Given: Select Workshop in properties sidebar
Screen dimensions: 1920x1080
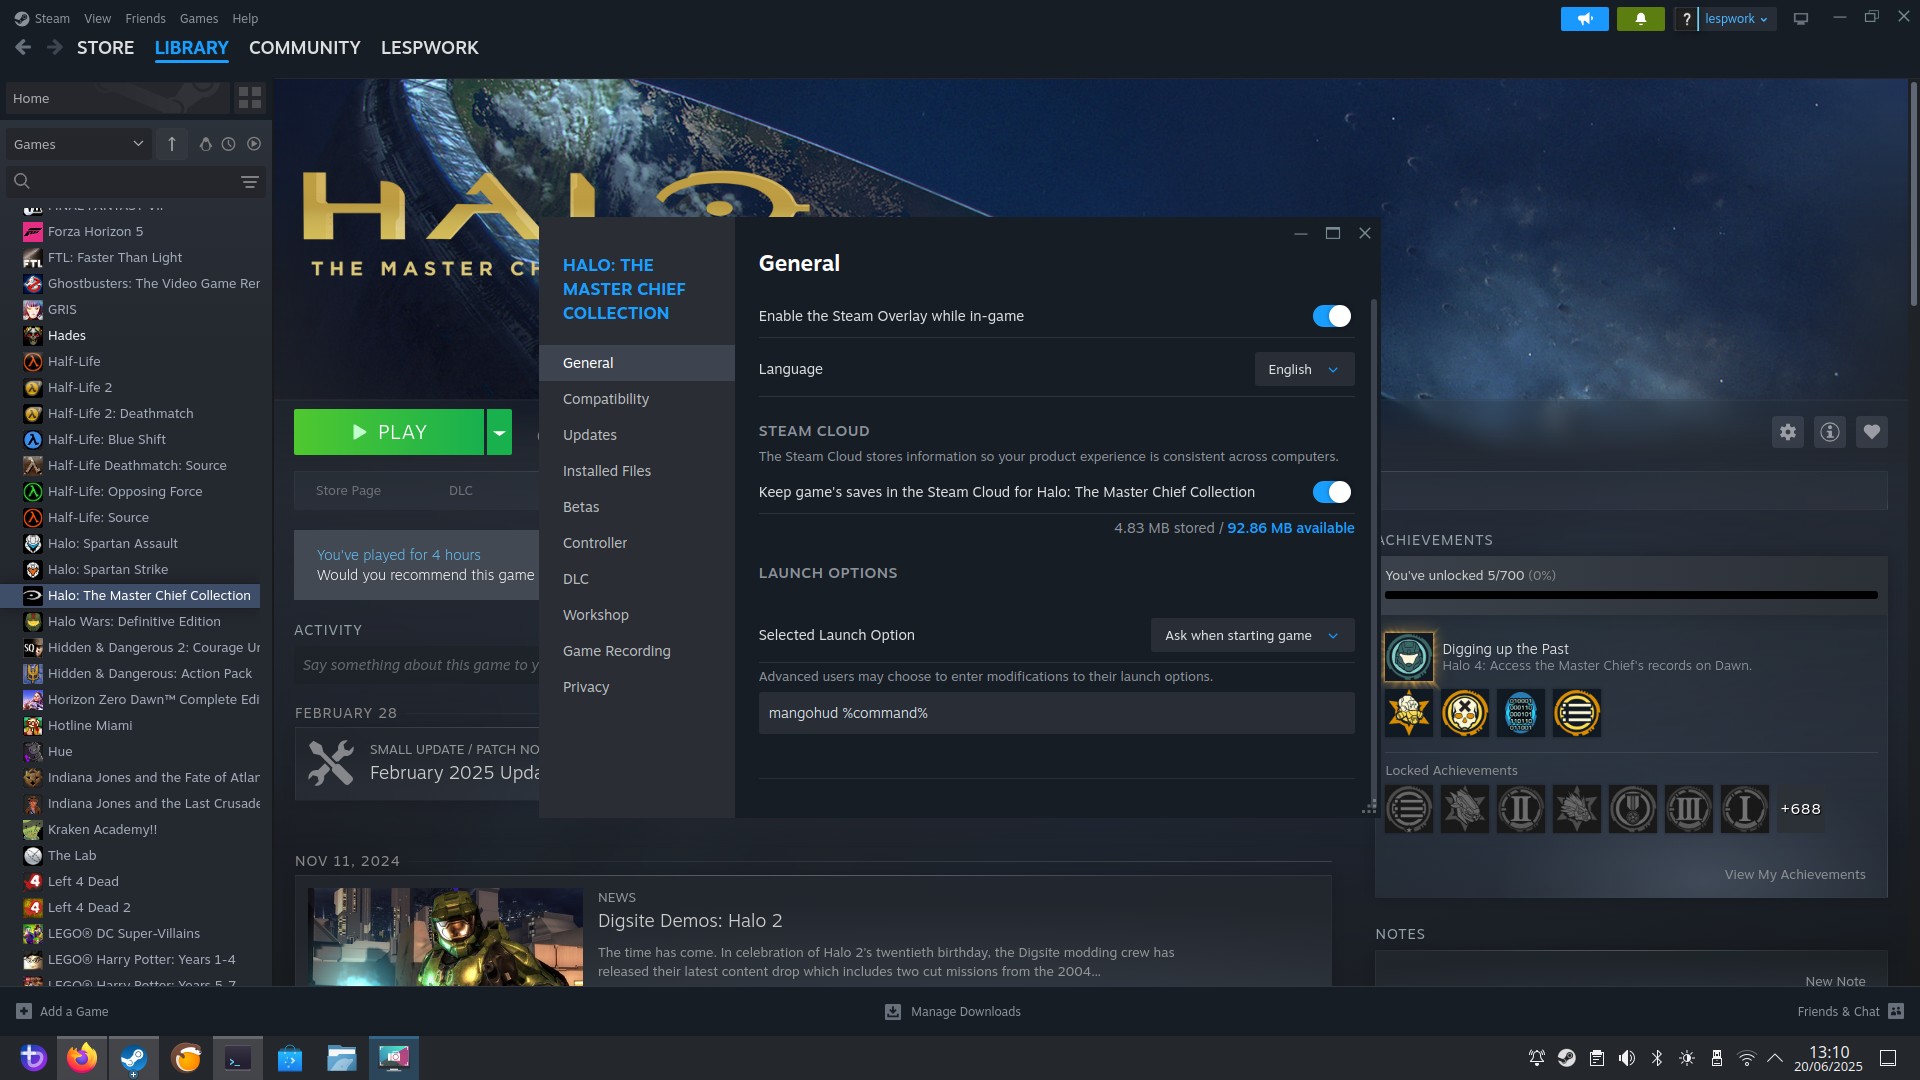Looking at the screenshot, I should pyautogui.click(x=637, y=615).
